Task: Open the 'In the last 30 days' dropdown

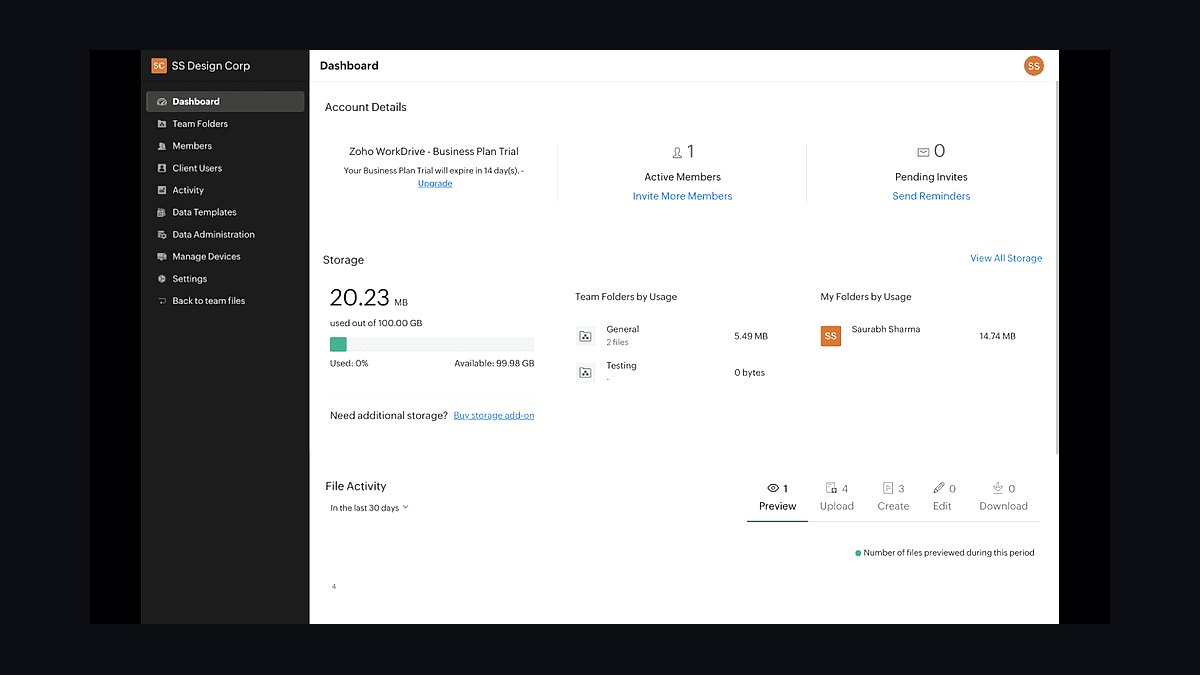Action: click(x=369, y=508)
